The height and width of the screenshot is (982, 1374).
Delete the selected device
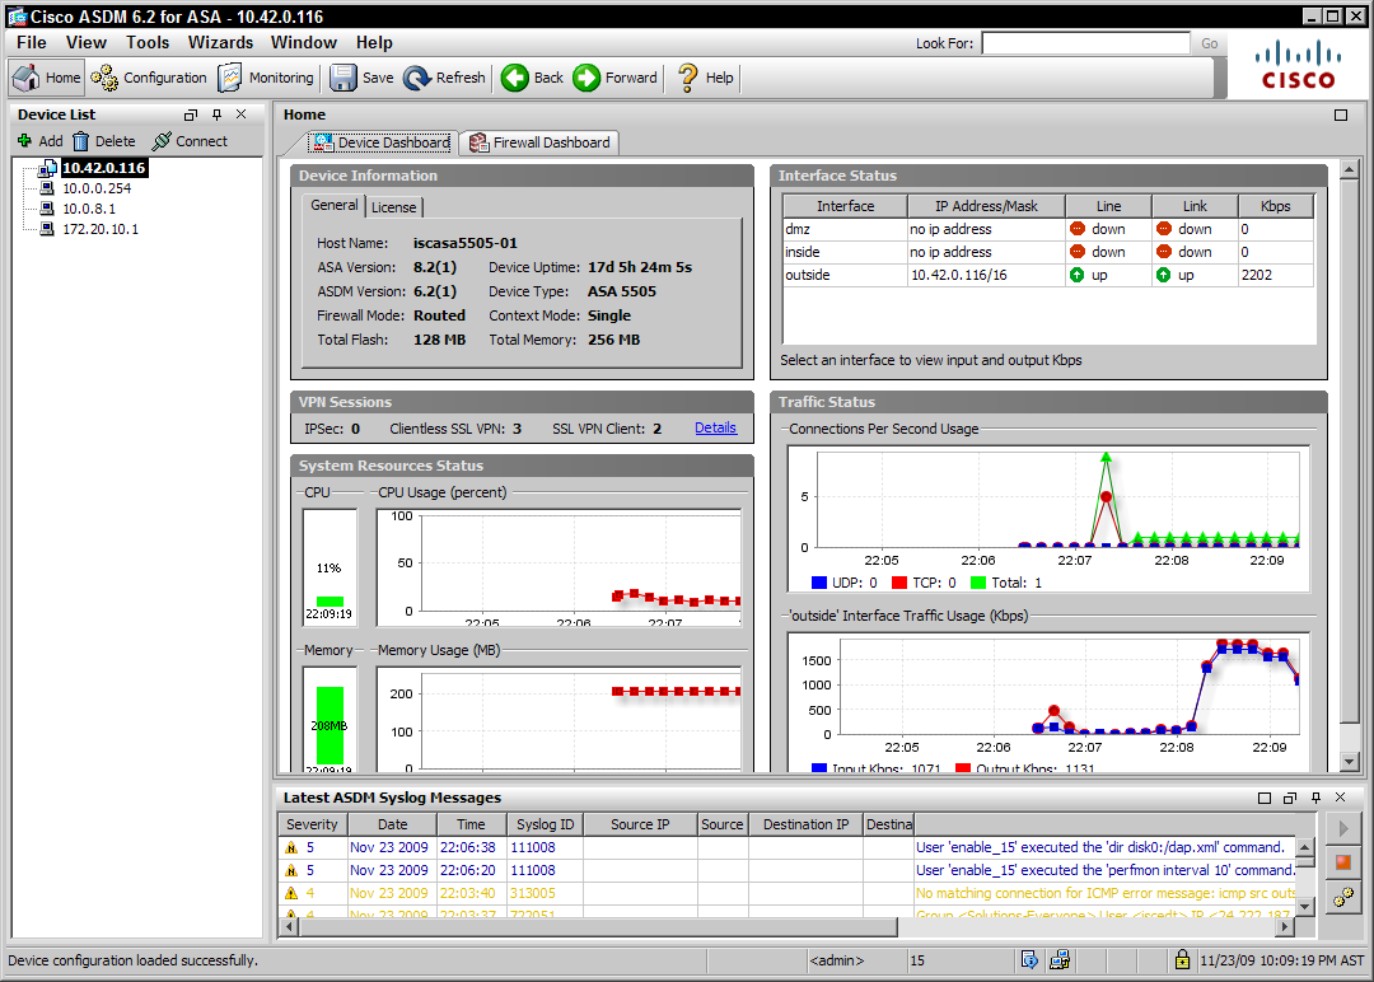click(104, 141)
